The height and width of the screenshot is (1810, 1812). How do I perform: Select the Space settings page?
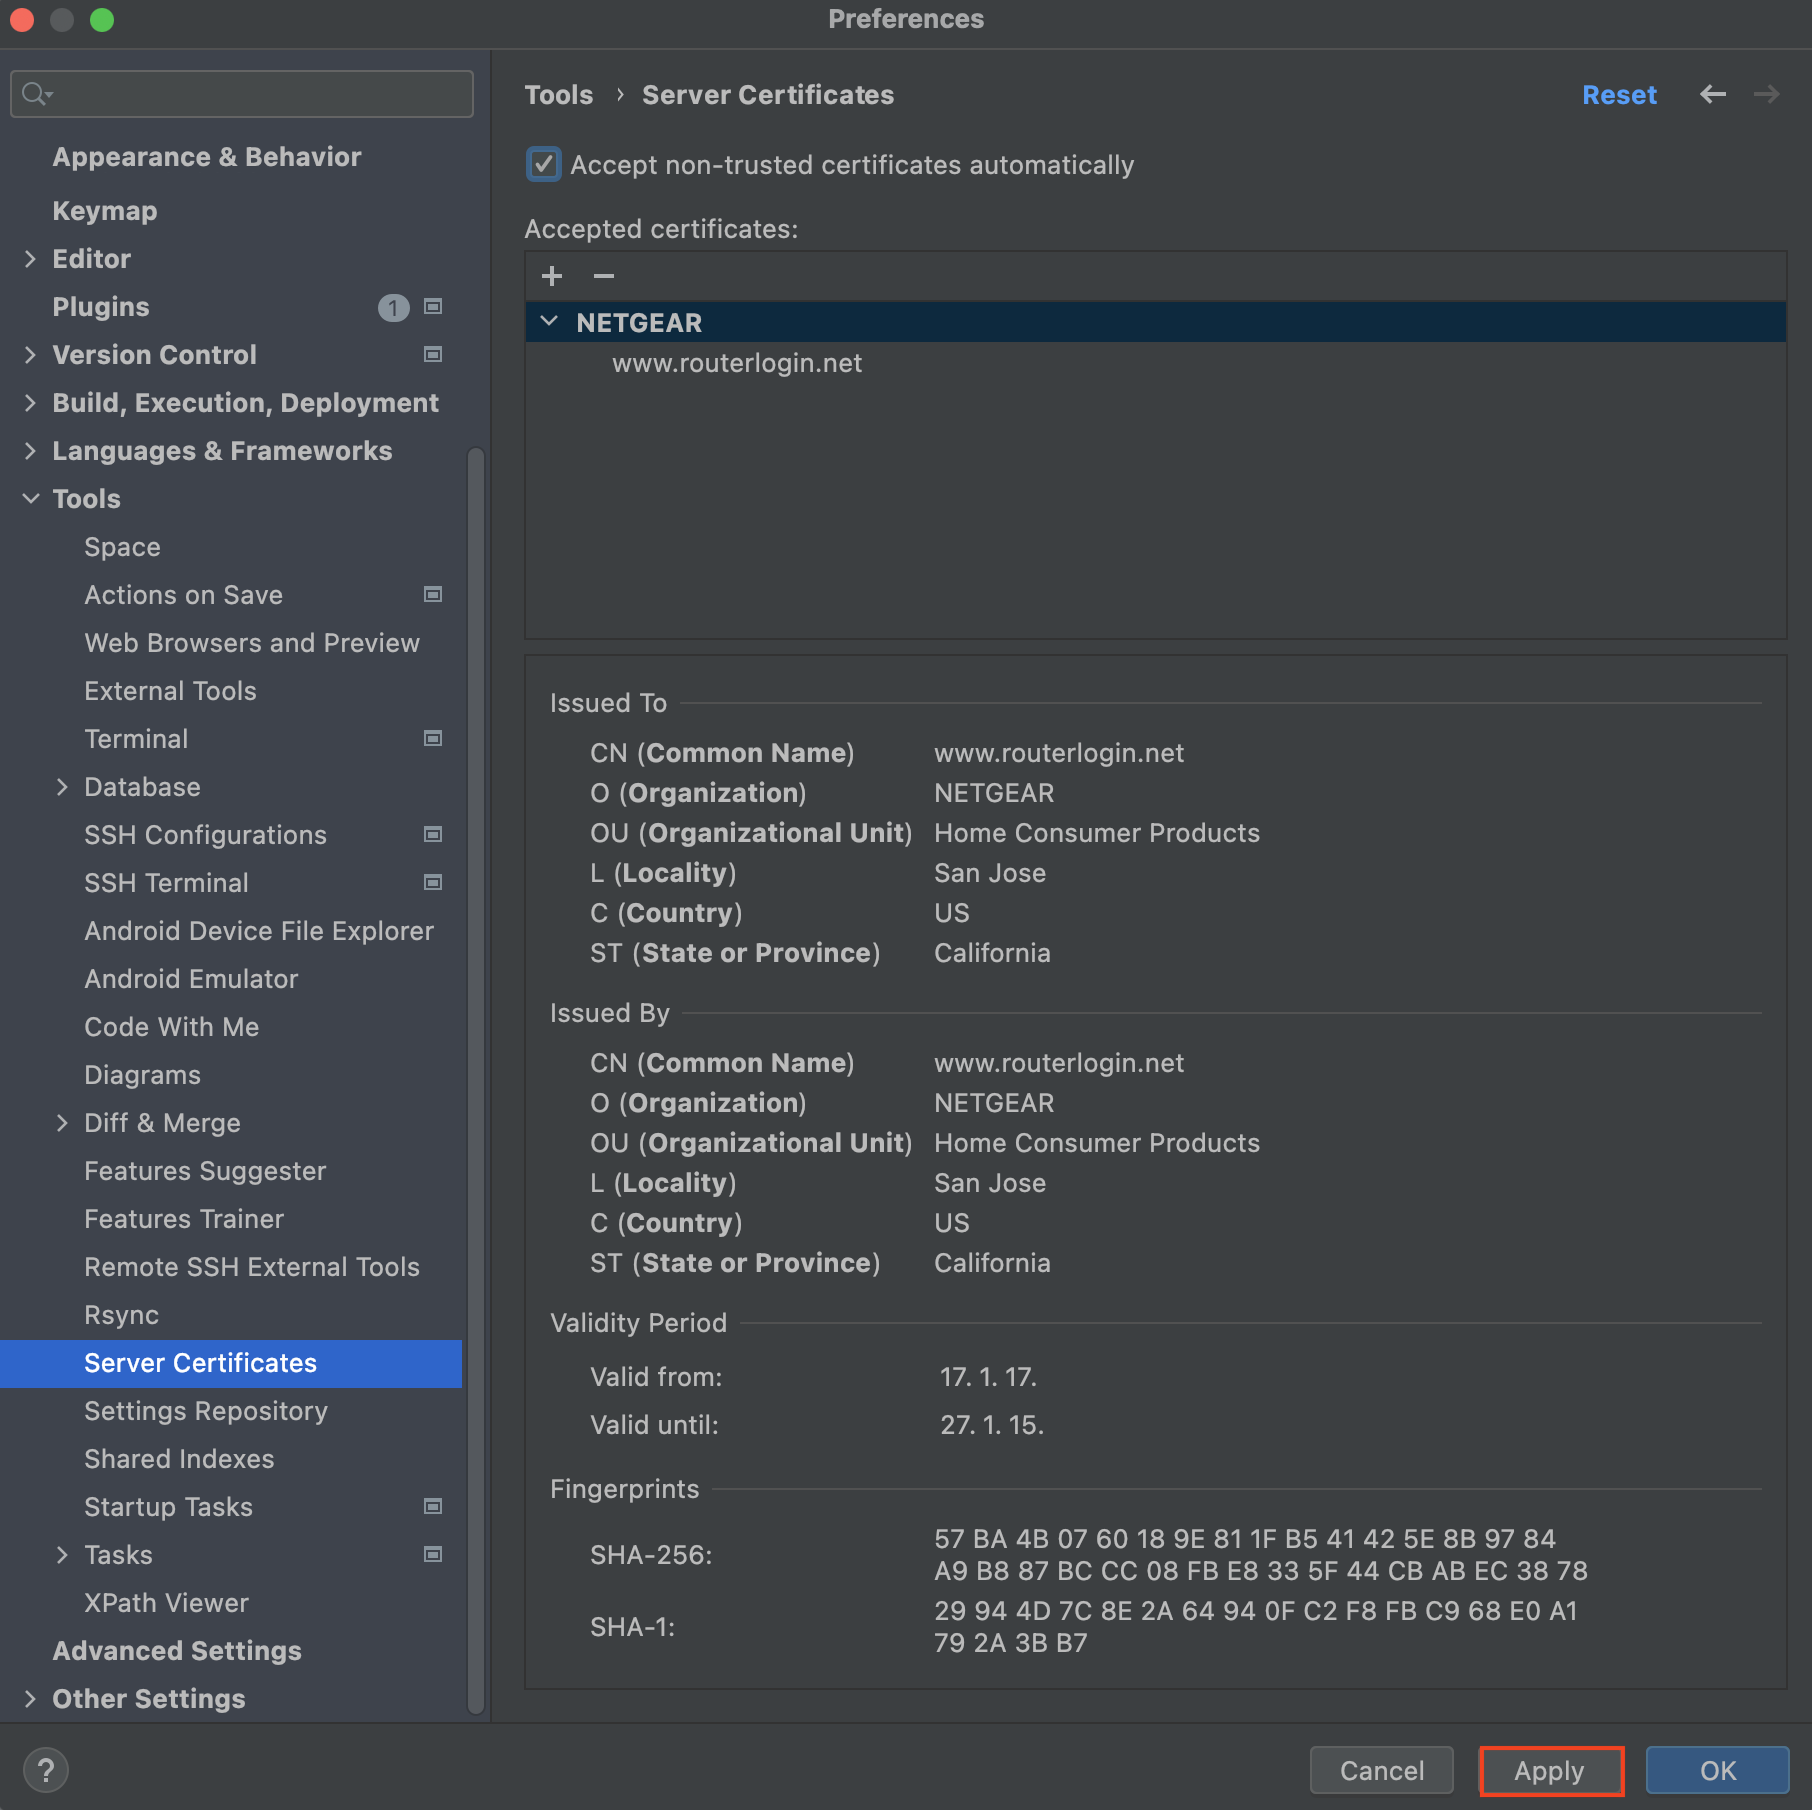point(122,547)
